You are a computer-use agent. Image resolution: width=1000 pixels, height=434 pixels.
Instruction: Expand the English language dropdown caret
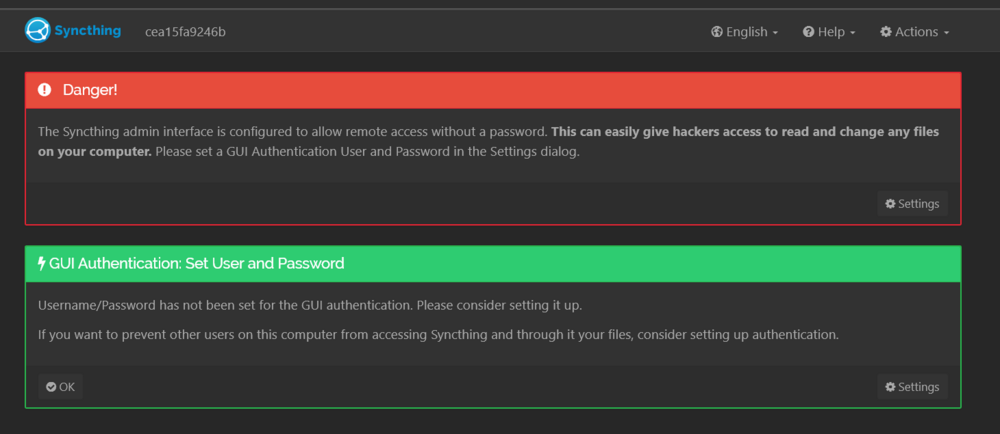point(775,33)
